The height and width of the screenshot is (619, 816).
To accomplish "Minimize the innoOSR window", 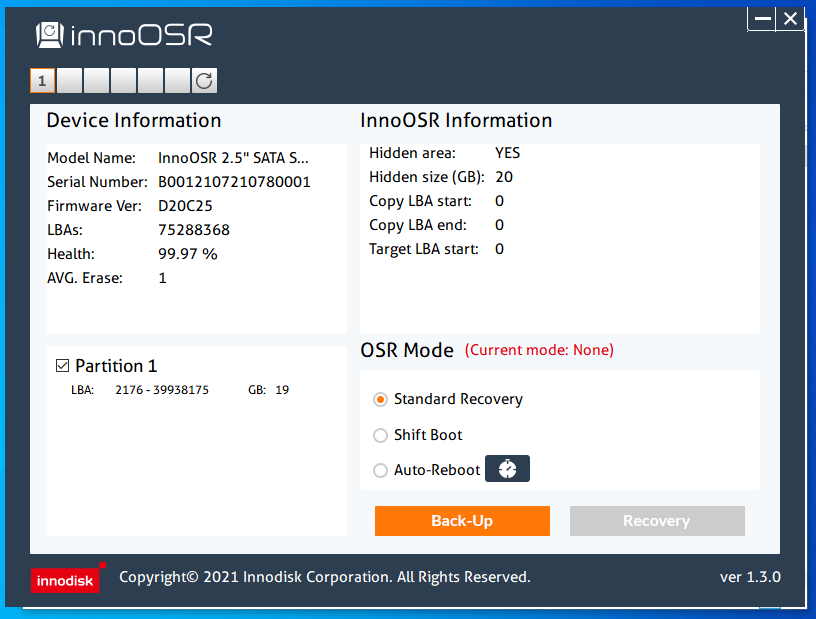I will tap(762, 19).
